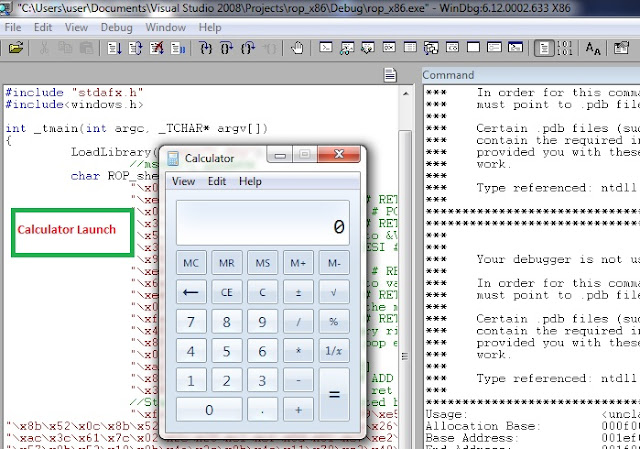Open Calculator Help menu
The height and width of the screenshot is (449, 640).
tap(250, 181)
